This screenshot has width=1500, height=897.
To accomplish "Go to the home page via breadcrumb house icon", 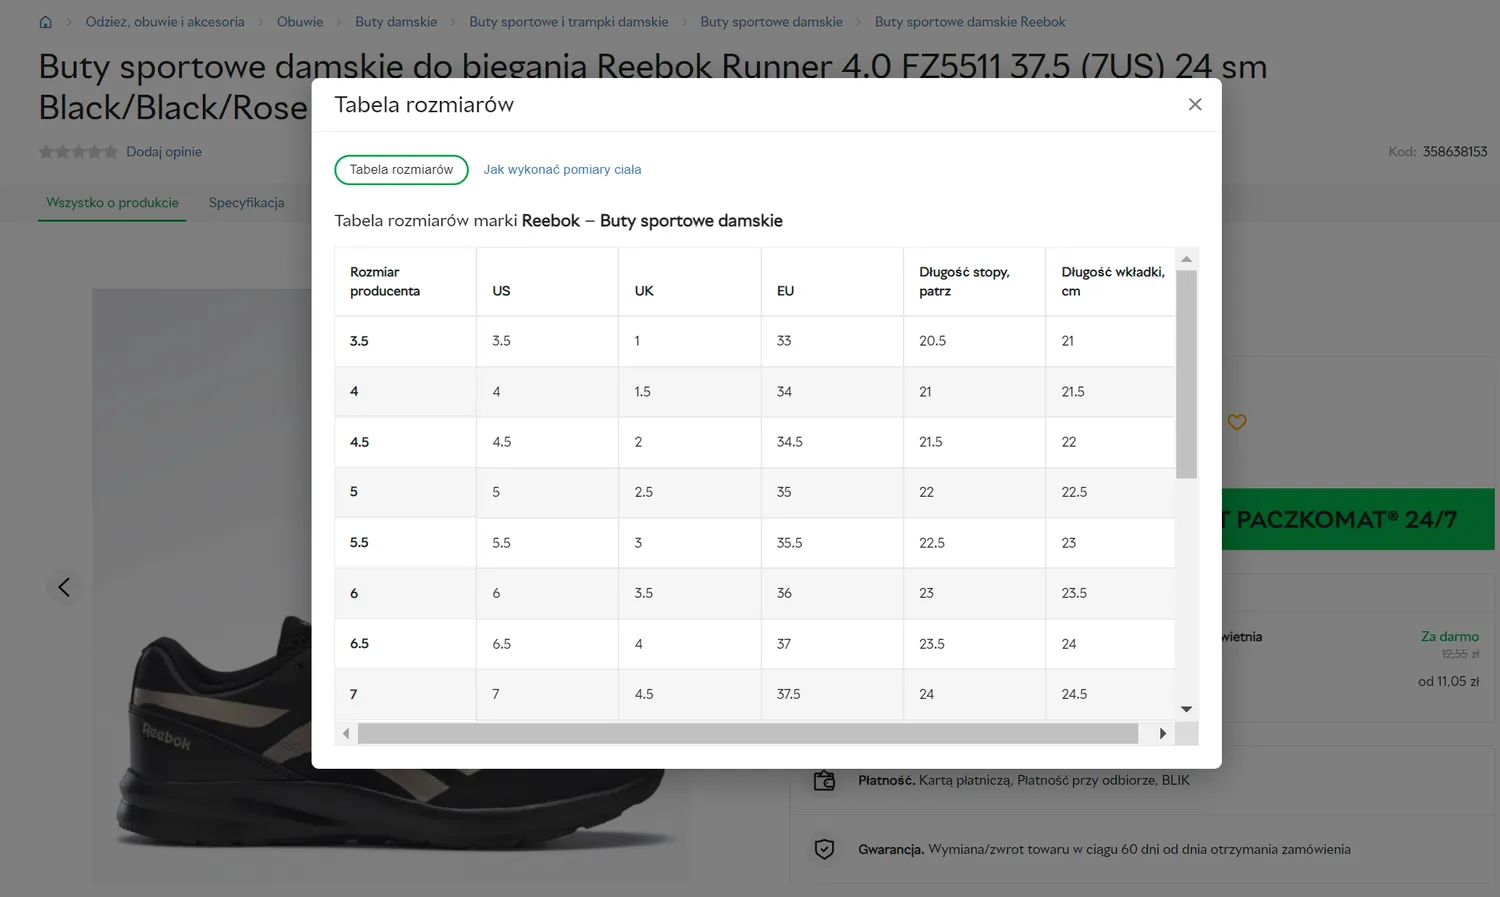I will [45, 22].
